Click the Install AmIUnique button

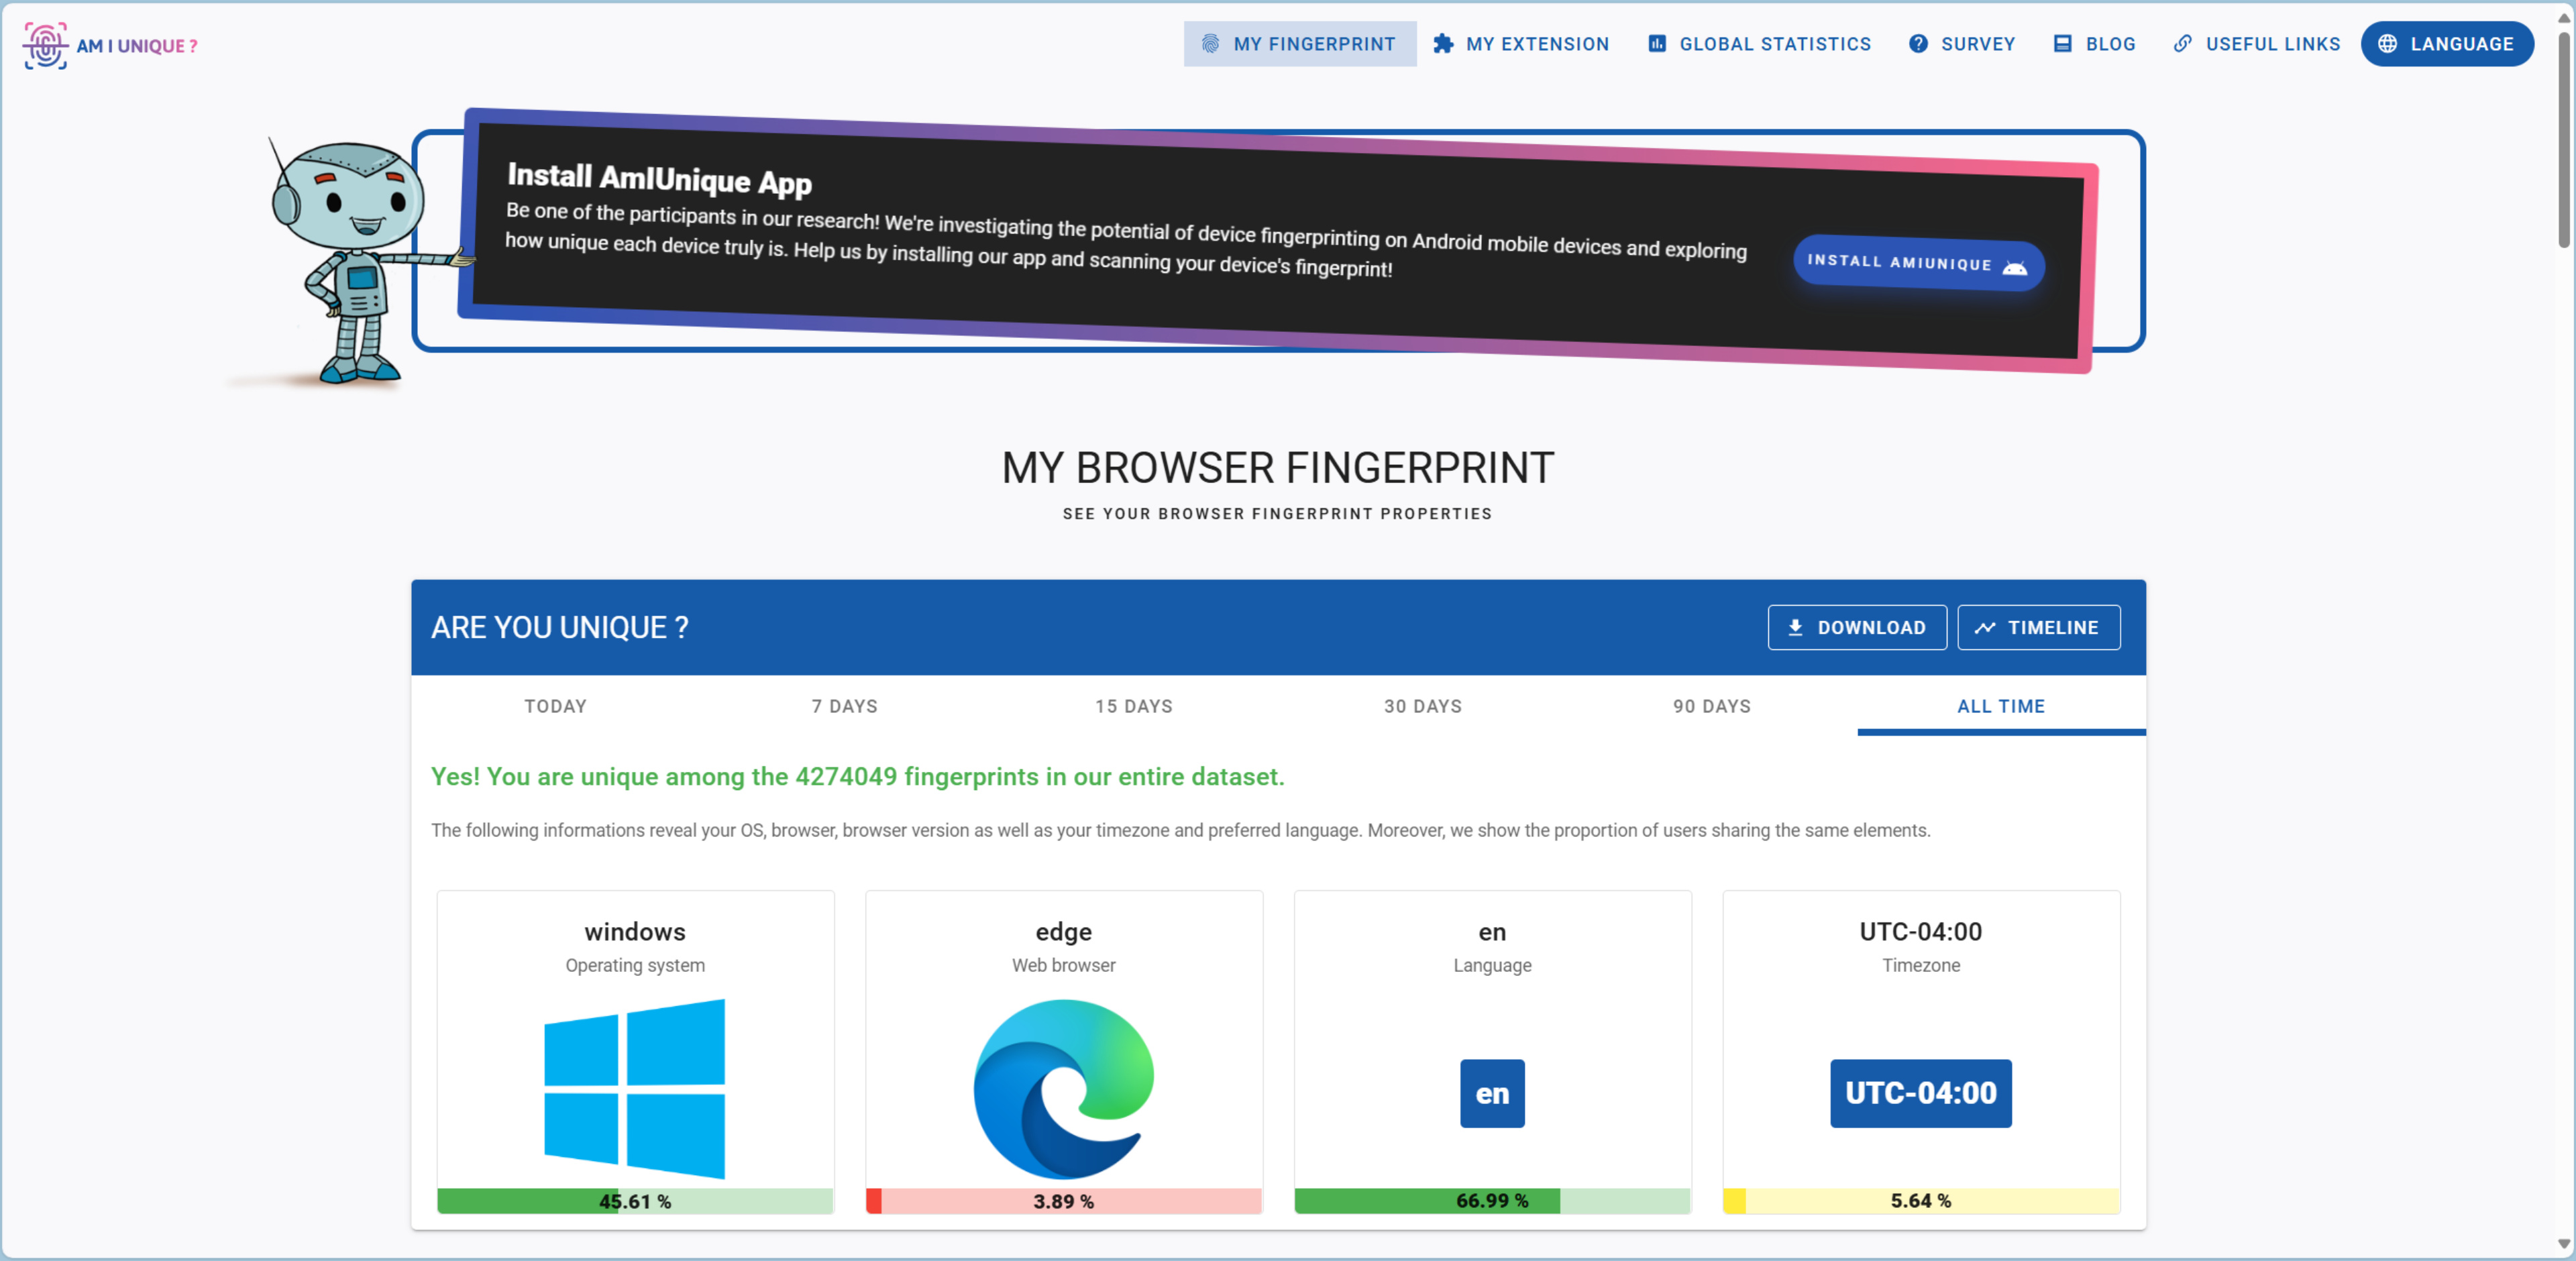click(1917, 264)
